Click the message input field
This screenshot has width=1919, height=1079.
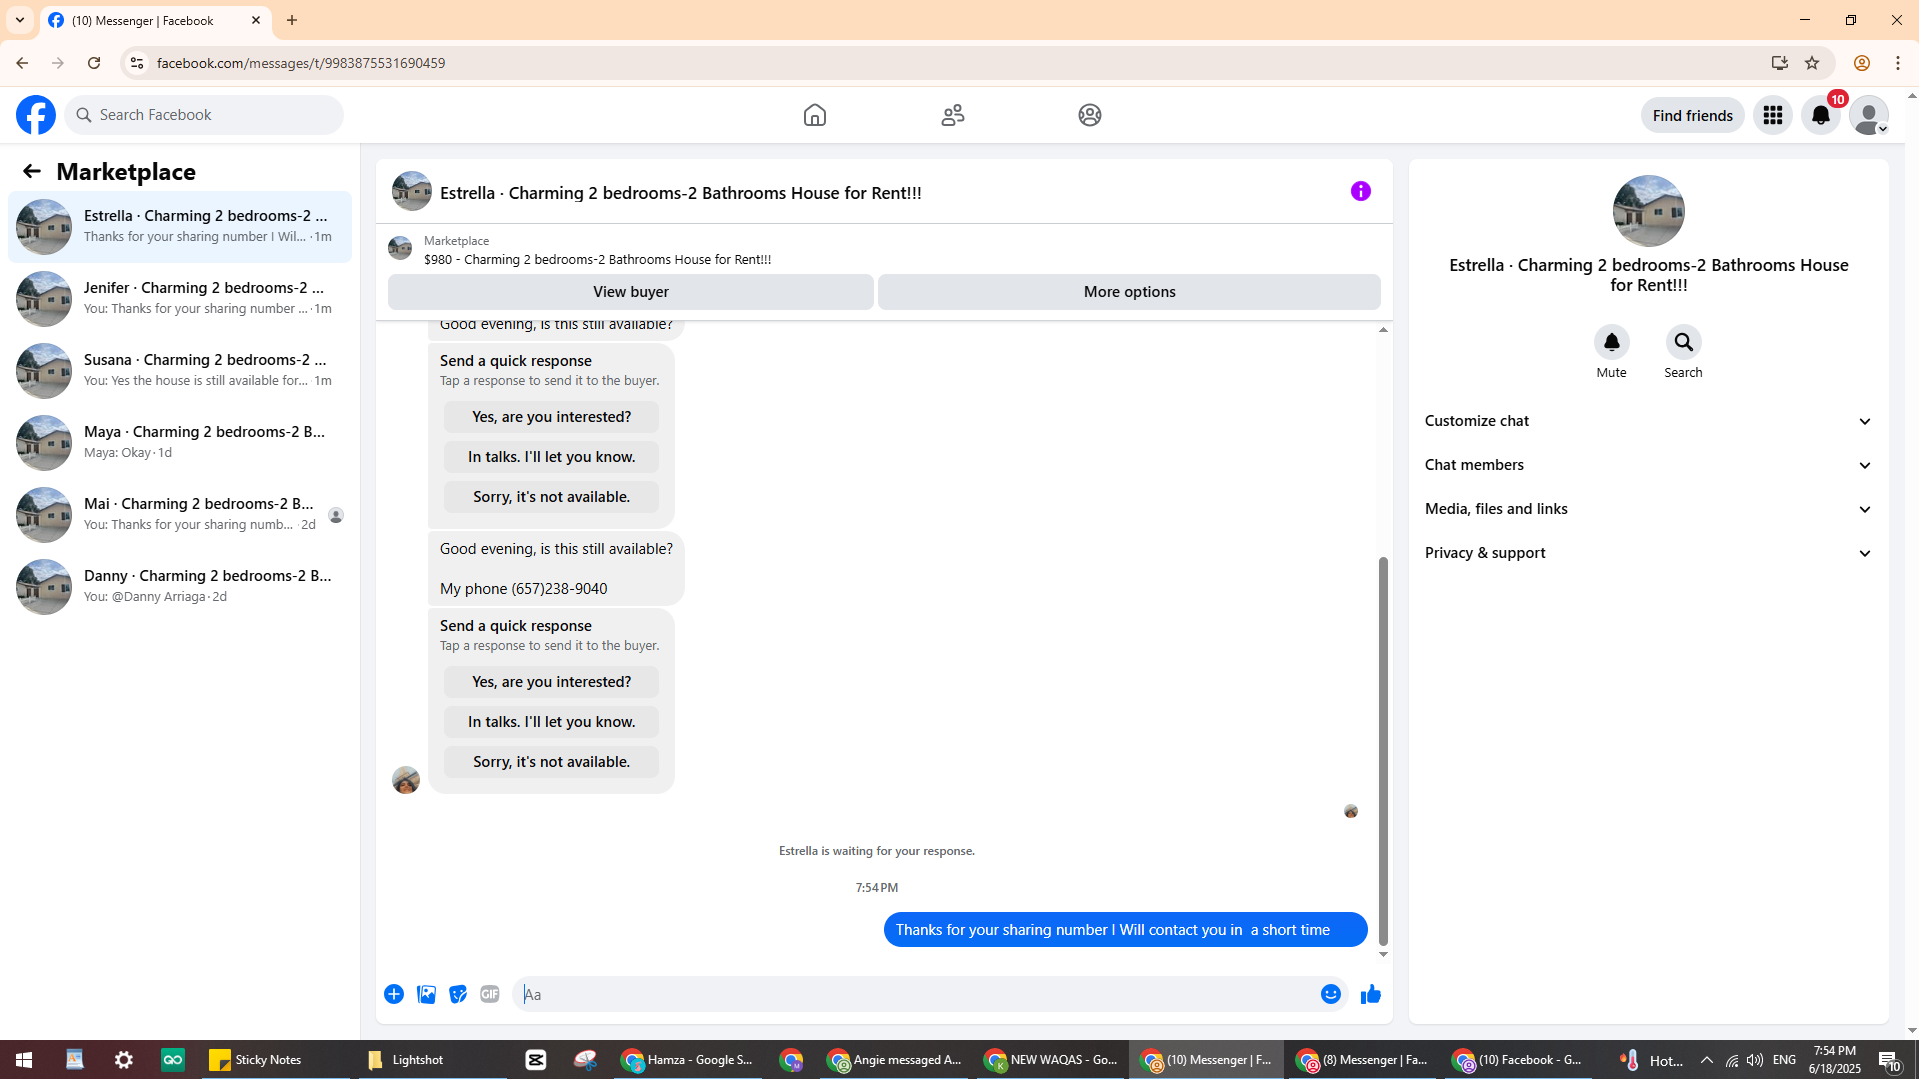[x=915, y=994]
